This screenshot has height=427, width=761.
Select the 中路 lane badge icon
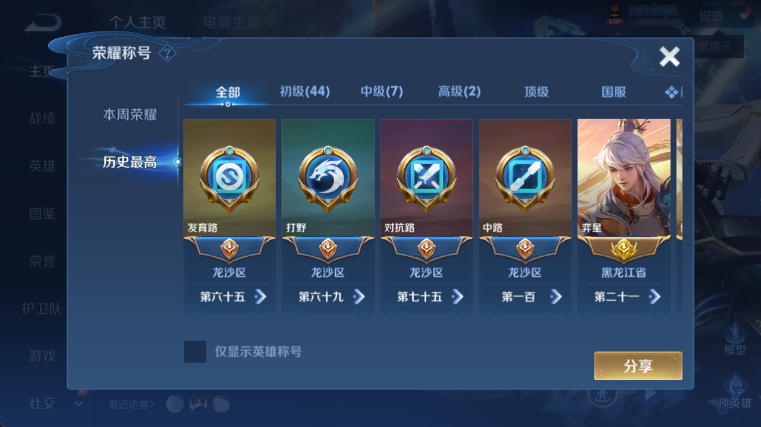coord(525,178)
